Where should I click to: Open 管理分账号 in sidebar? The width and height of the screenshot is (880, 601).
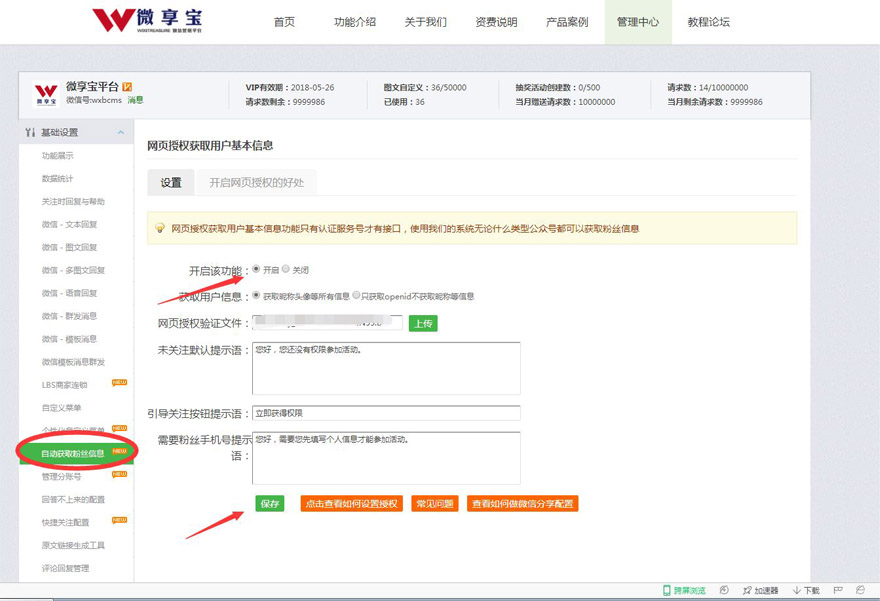61,476
